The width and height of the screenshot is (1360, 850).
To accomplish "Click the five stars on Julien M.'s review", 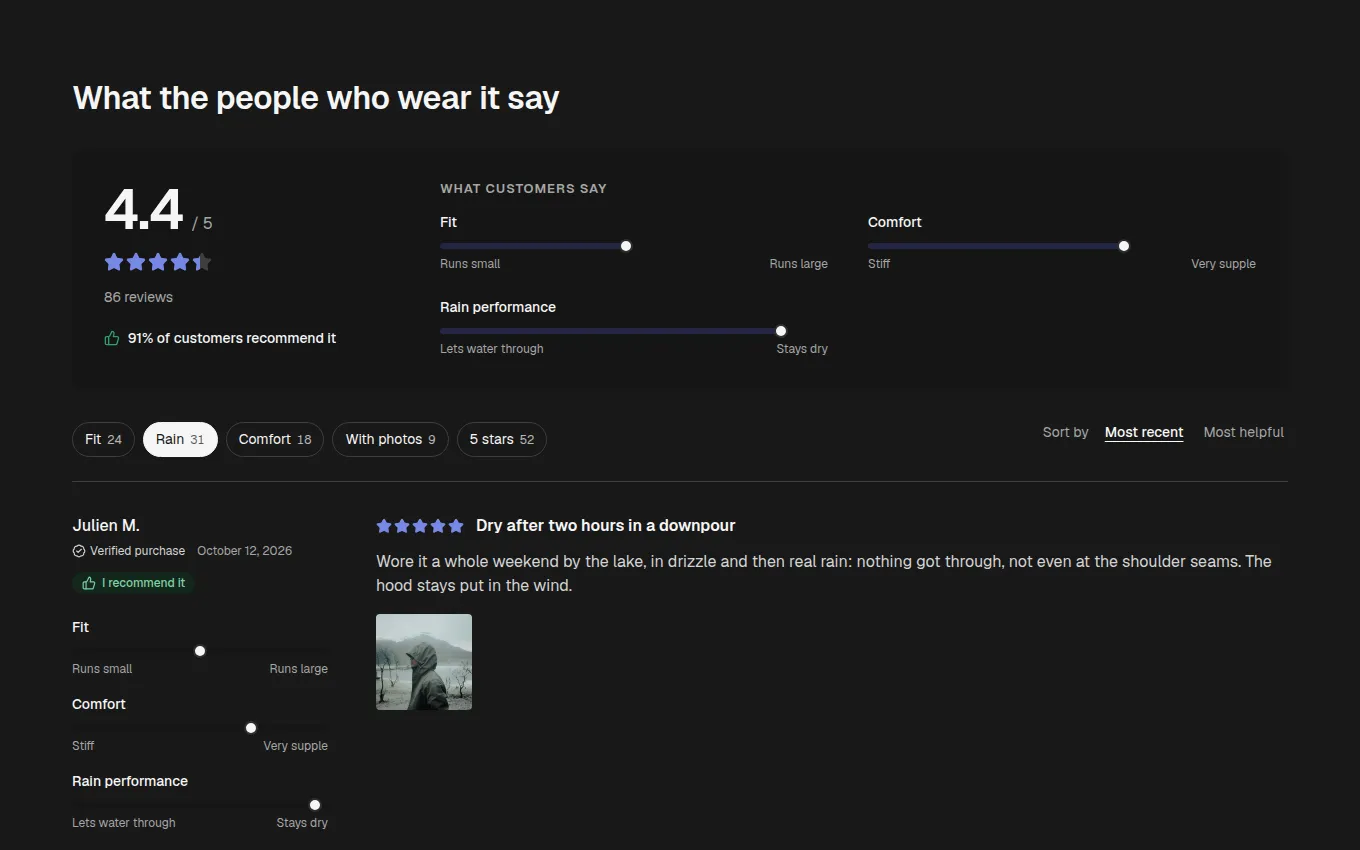I will point(420,526).
